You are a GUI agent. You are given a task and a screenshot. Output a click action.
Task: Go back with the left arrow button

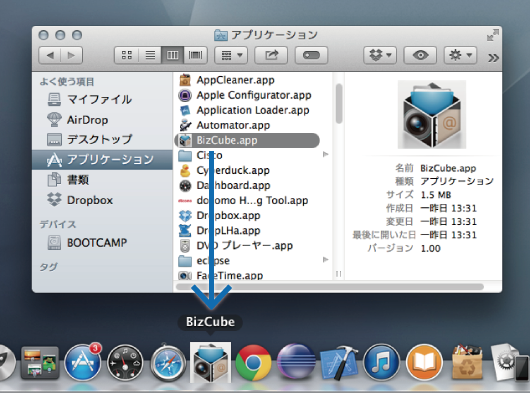[x=50, y=55]
